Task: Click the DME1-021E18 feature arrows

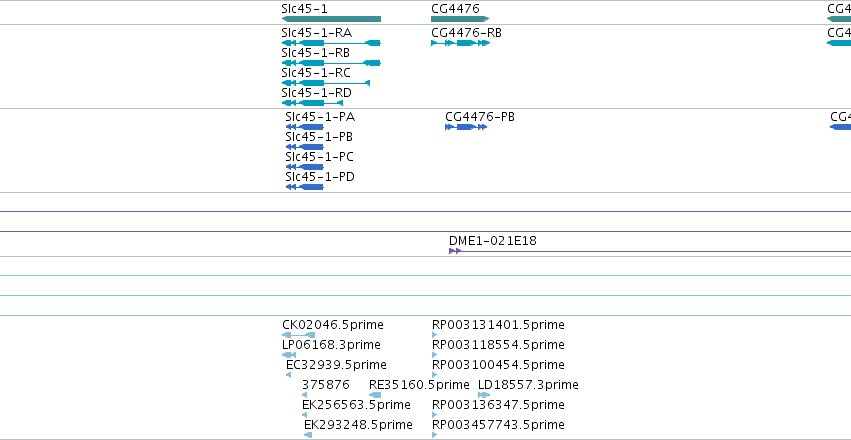Action: 455,251
